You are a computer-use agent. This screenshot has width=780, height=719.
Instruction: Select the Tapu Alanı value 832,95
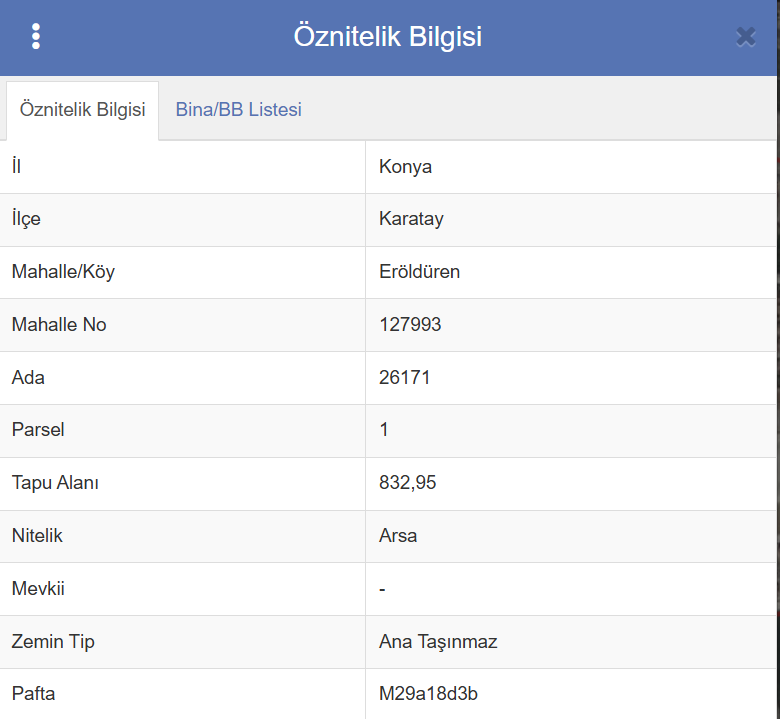point(408,483)
